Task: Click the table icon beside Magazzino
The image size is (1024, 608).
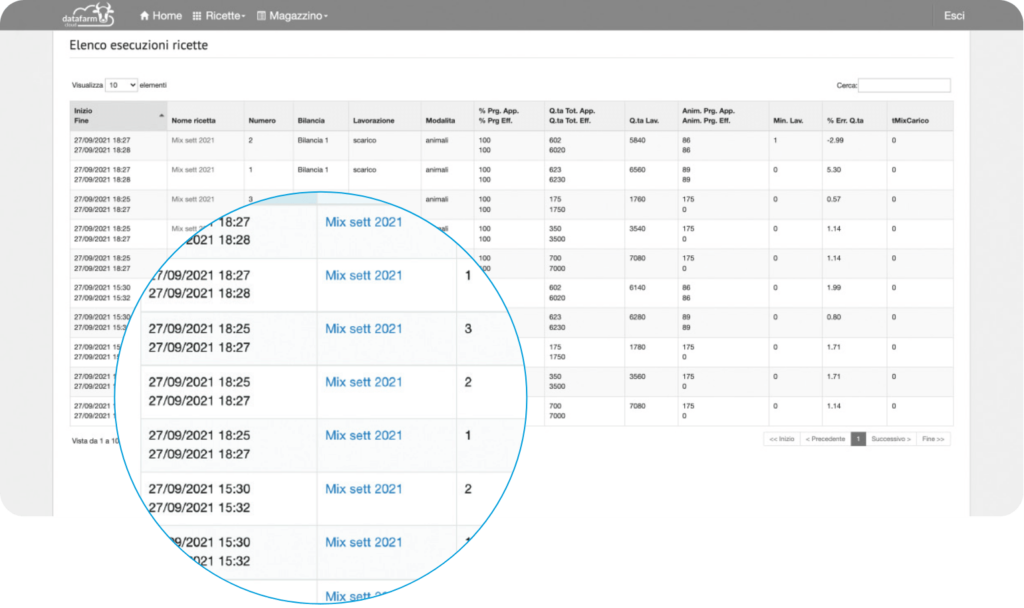Action: (x=261, y=16)
